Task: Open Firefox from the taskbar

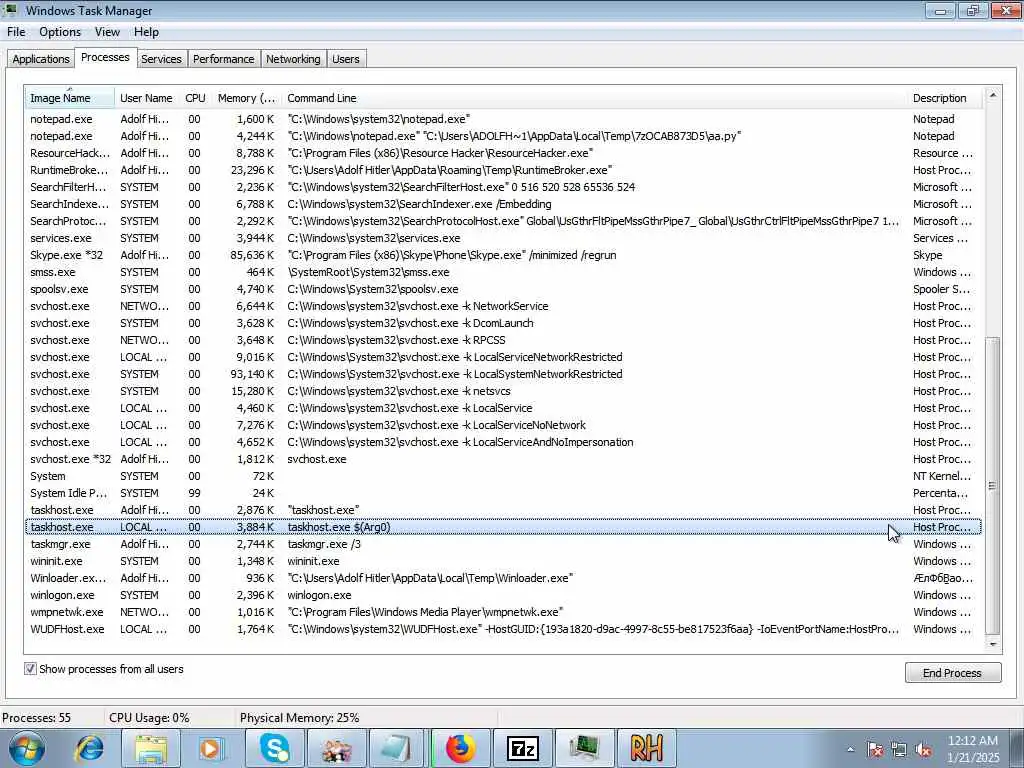Action: [460, 748]
